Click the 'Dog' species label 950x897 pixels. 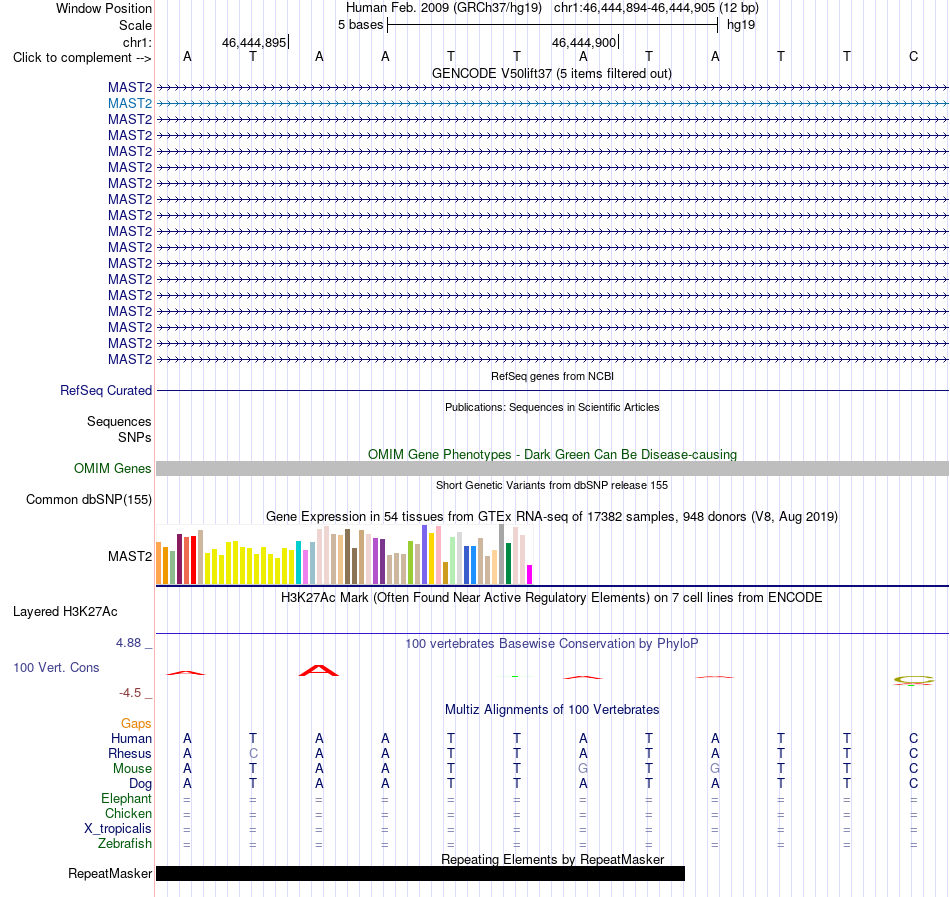[140, 784]
